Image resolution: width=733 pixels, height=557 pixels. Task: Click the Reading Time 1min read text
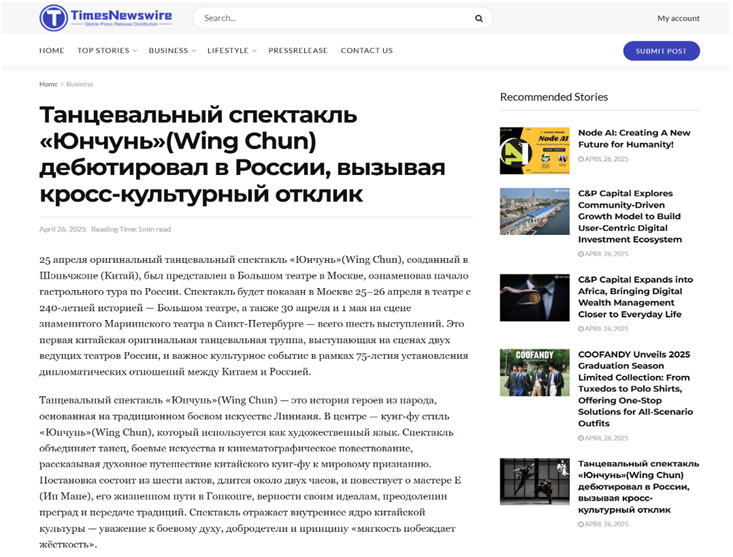(131, 229)
